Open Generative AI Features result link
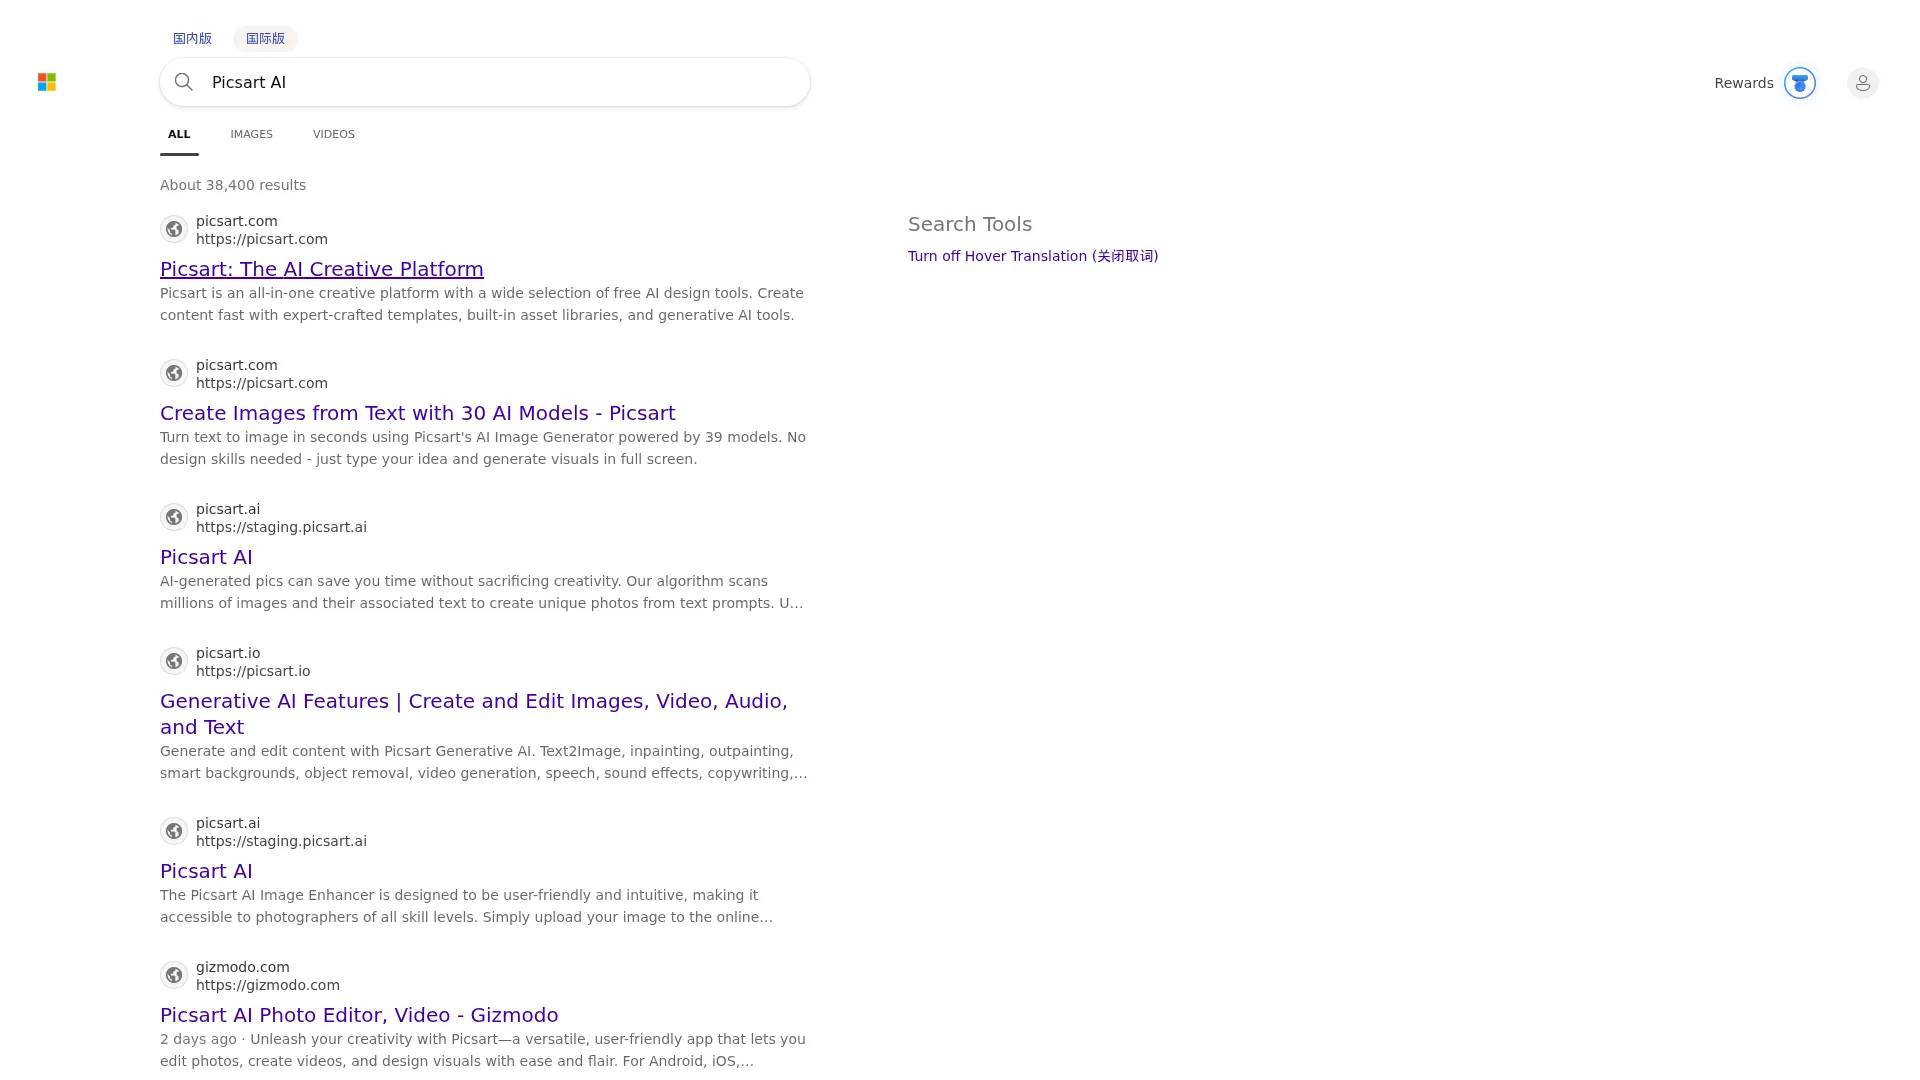Screen dimensions: 1920x1080 [x=474, y=714]
